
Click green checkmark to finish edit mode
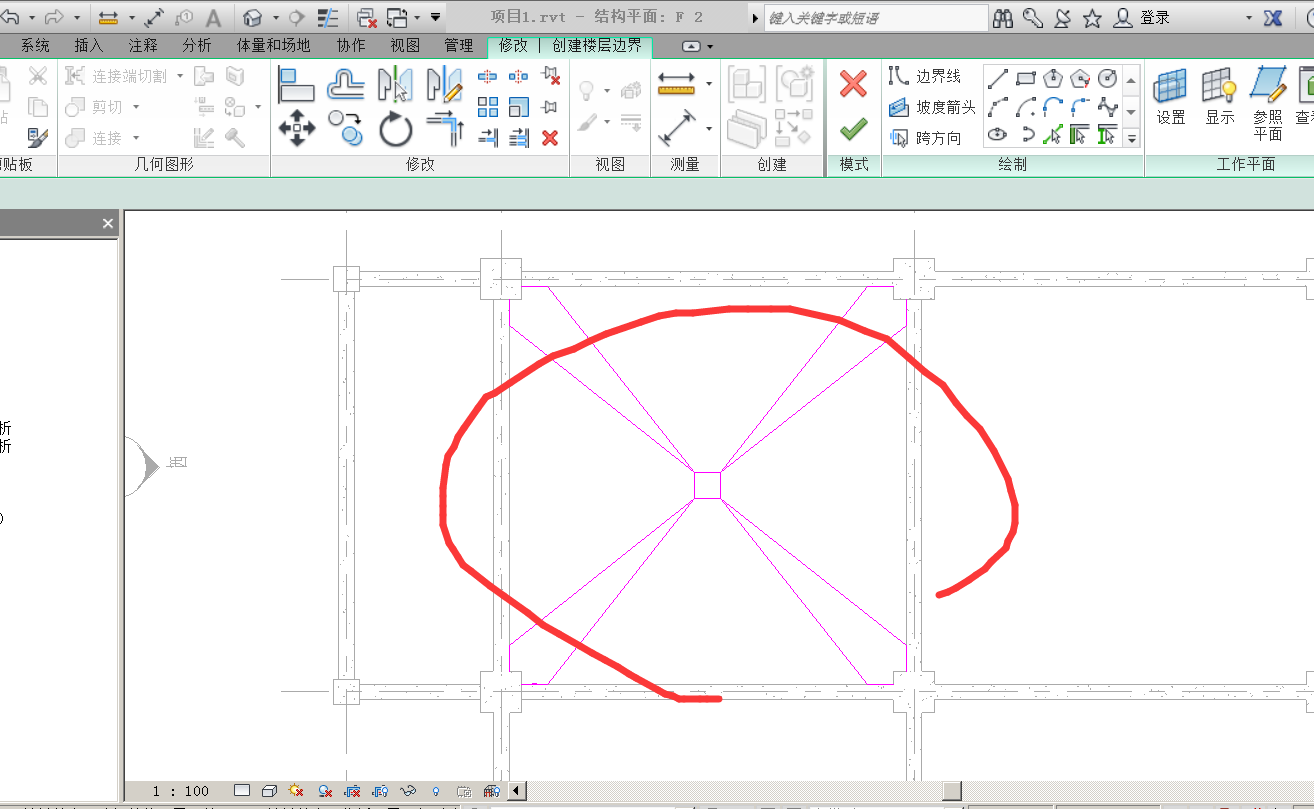tap(853, 130)
